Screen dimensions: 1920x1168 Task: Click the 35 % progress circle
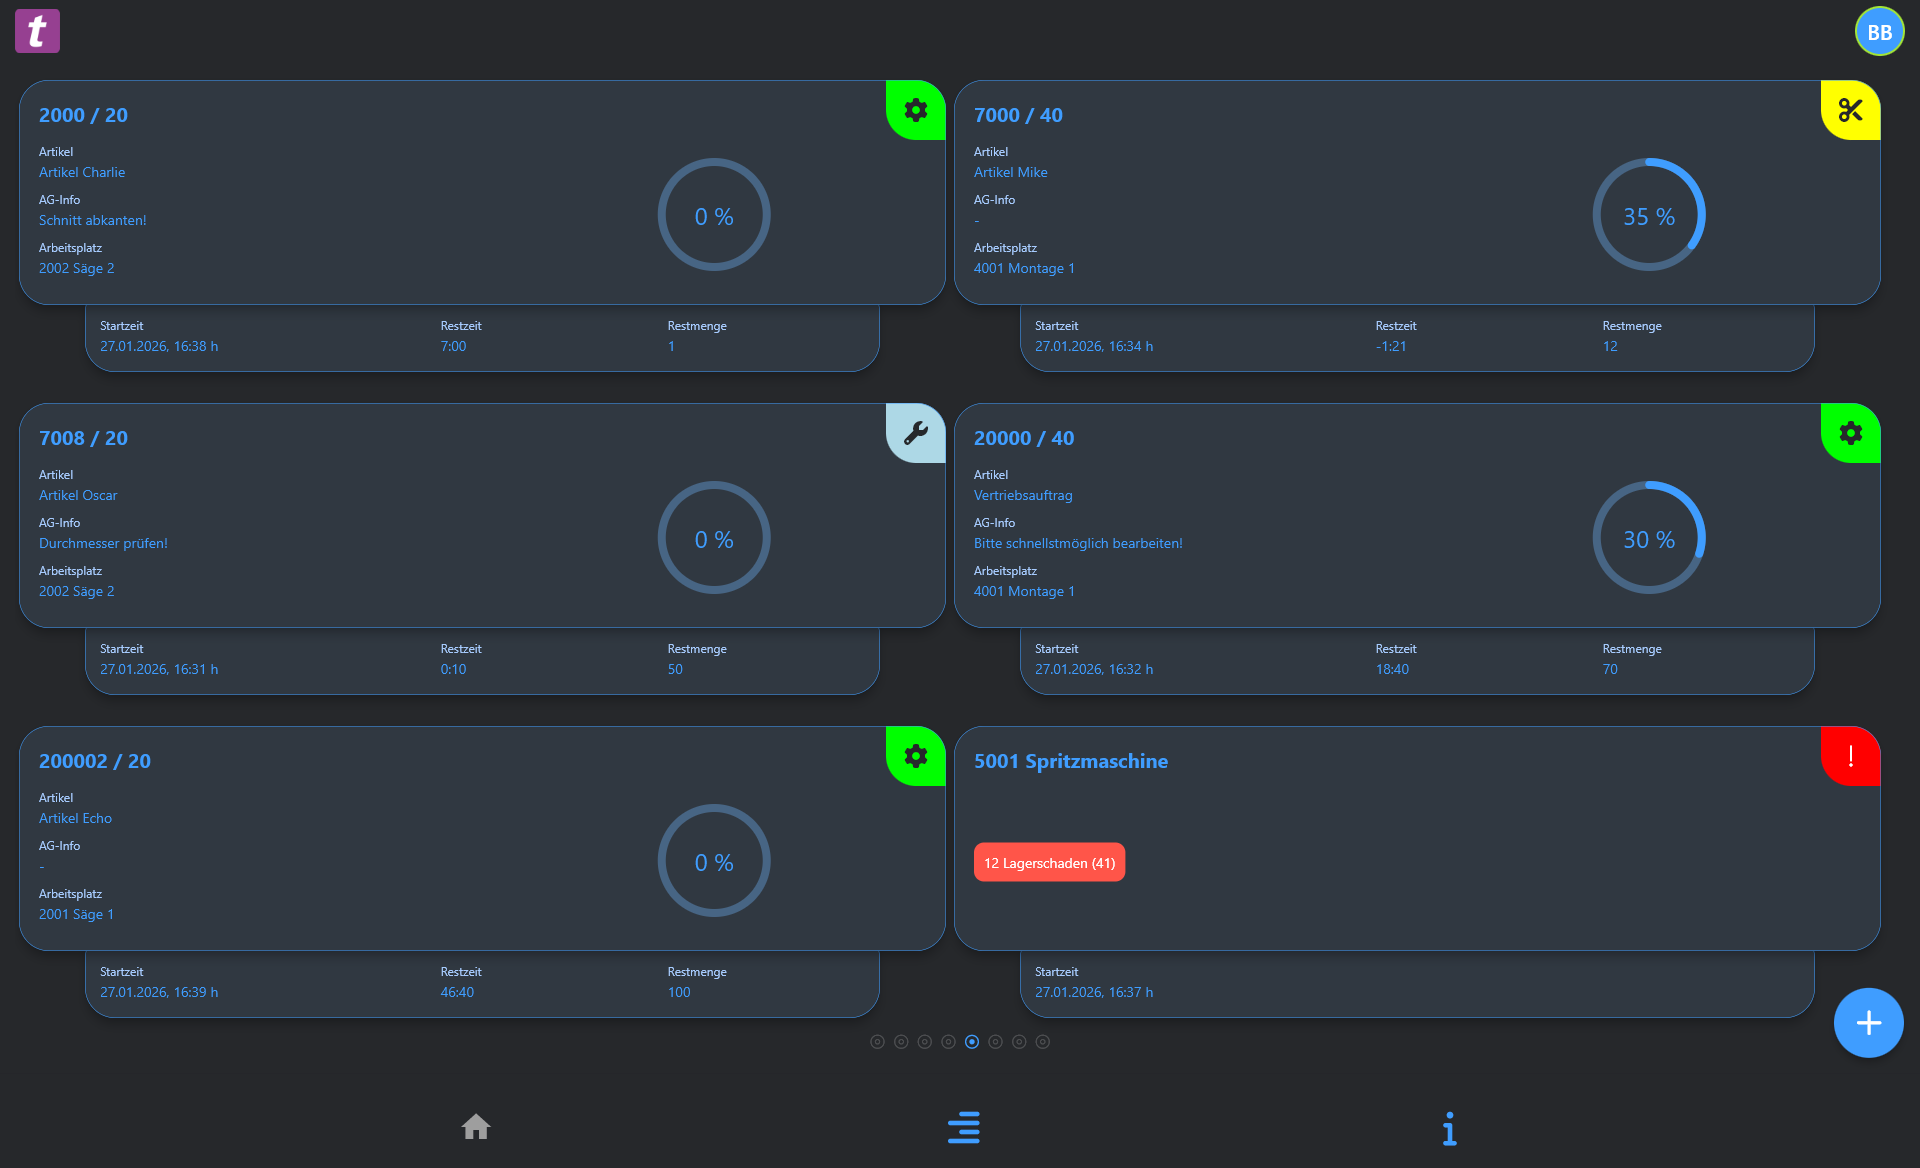[1649, 214]
